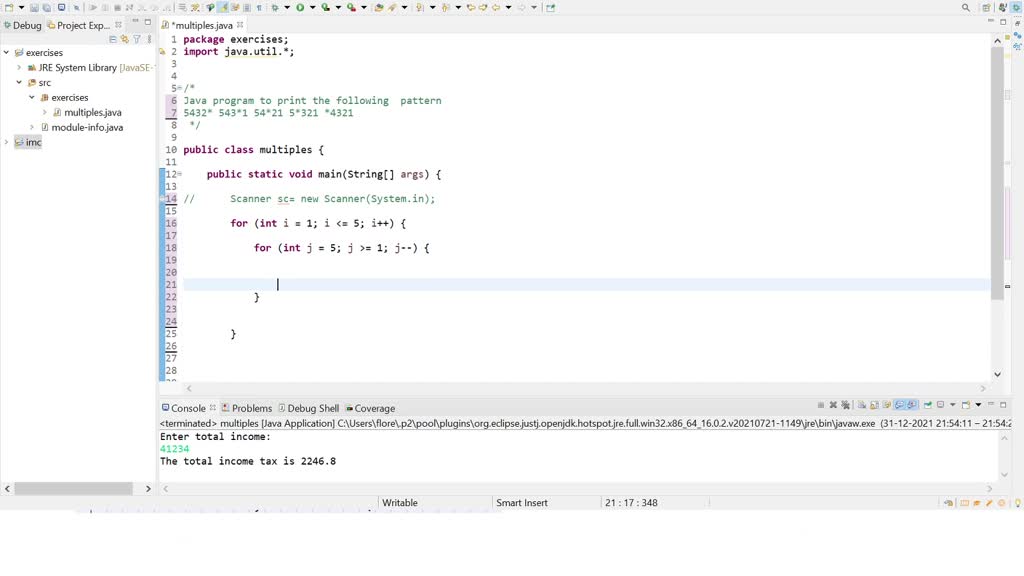Expand the module-info.java tree node

pyautogui.click(x=32, y=127)
